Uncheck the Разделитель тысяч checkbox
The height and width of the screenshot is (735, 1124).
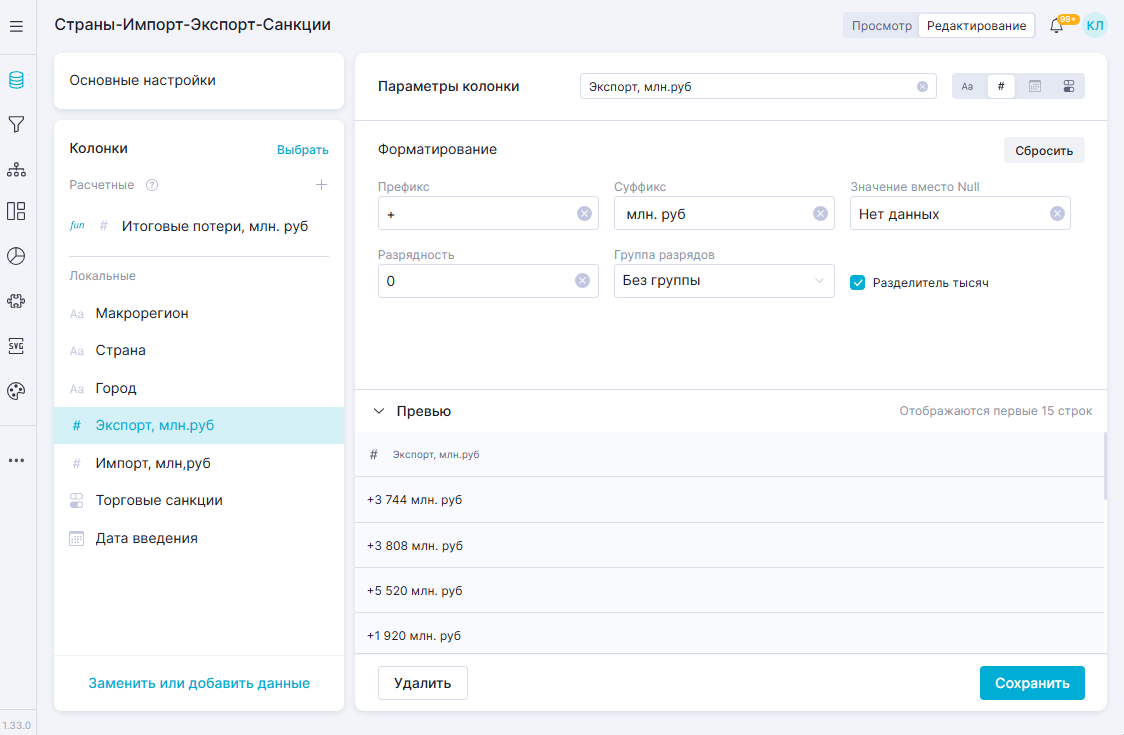pyautogui.click(x=857, y=283)
